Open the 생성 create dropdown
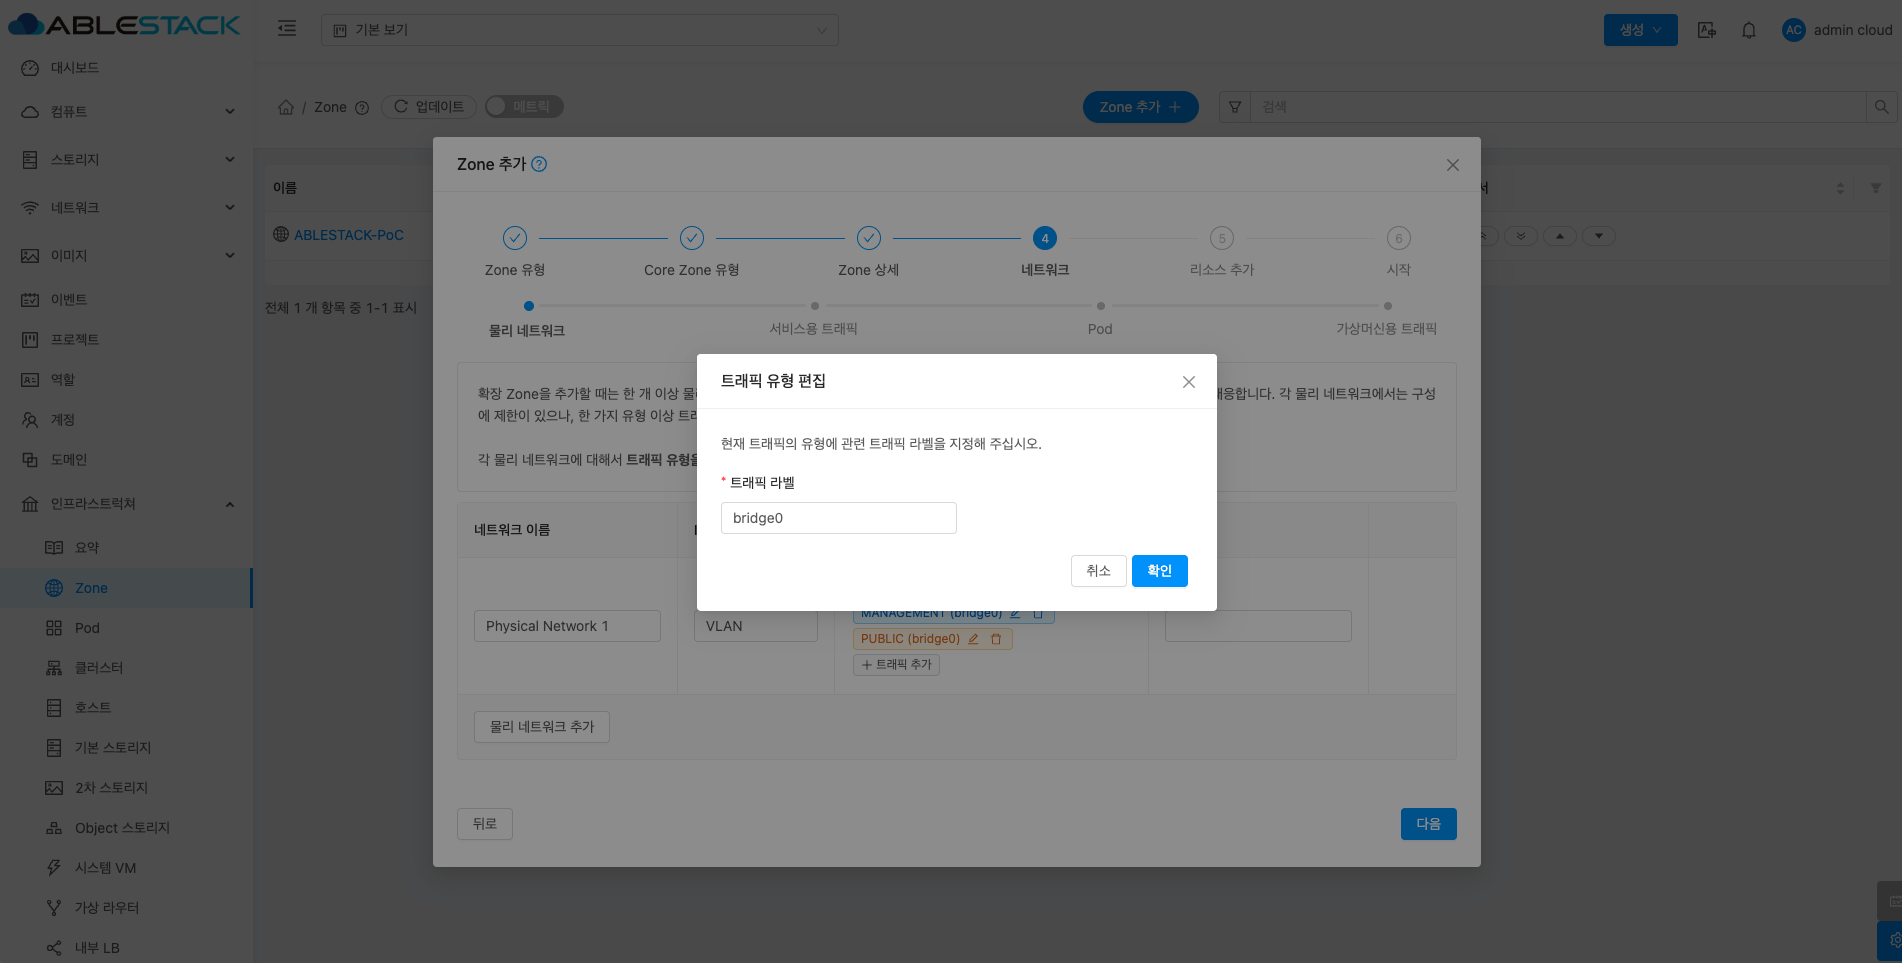 pyautogui.click(x=1641, y=30)
